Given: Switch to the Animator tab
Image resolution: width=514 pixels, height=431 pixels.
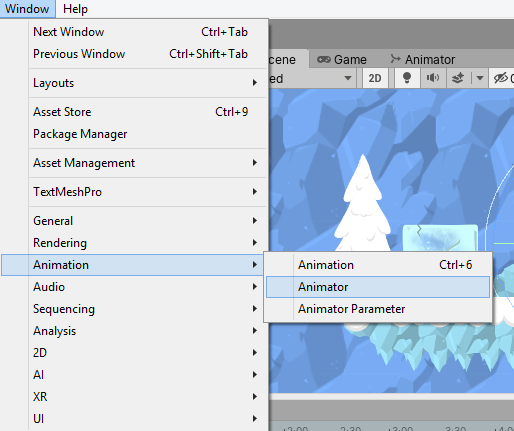Looking at the screenshot, I should 423,60.
